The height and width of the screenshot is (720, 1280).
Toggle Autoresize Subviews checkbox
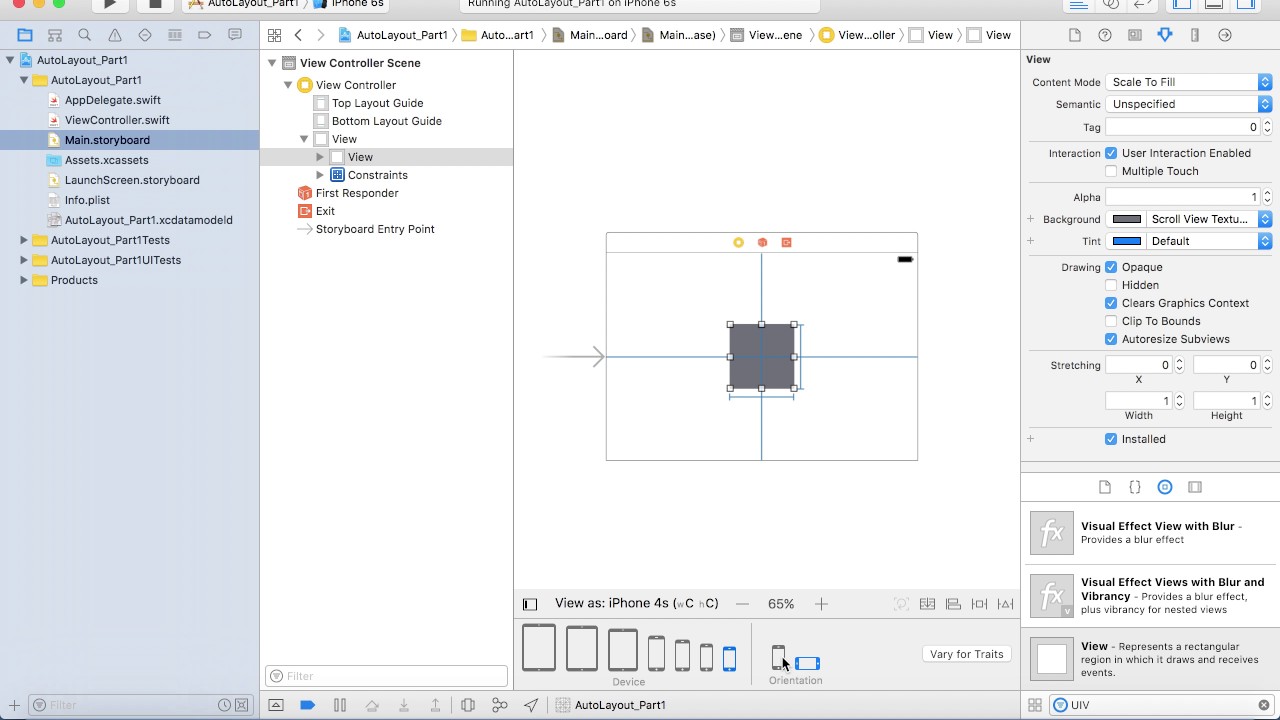pos(1111,339)
